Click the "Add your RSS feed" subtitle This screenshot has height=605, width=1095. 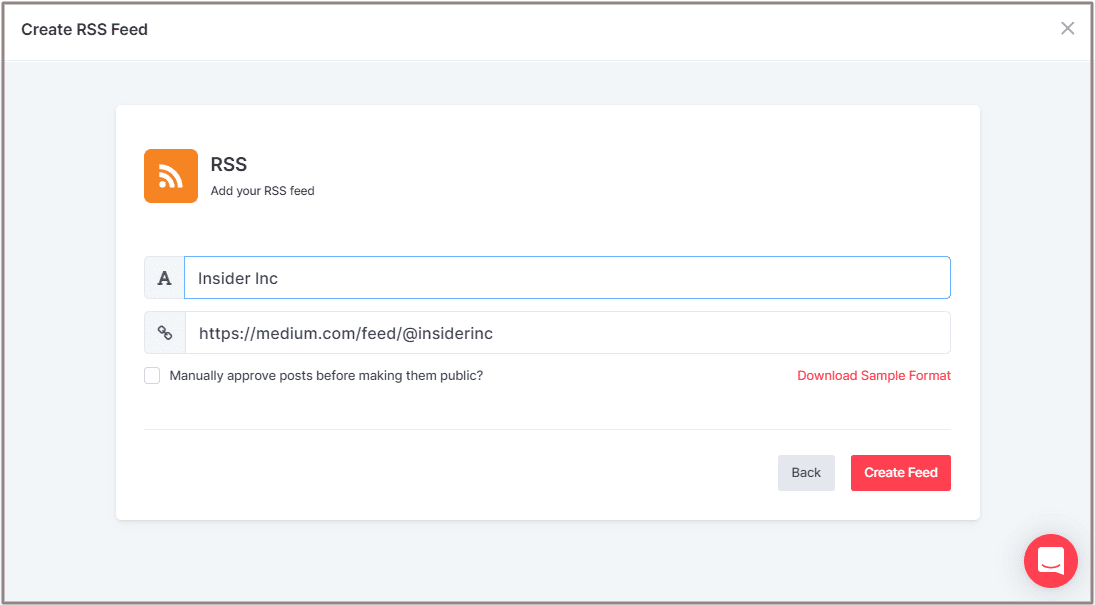click(x=262, y=191)
